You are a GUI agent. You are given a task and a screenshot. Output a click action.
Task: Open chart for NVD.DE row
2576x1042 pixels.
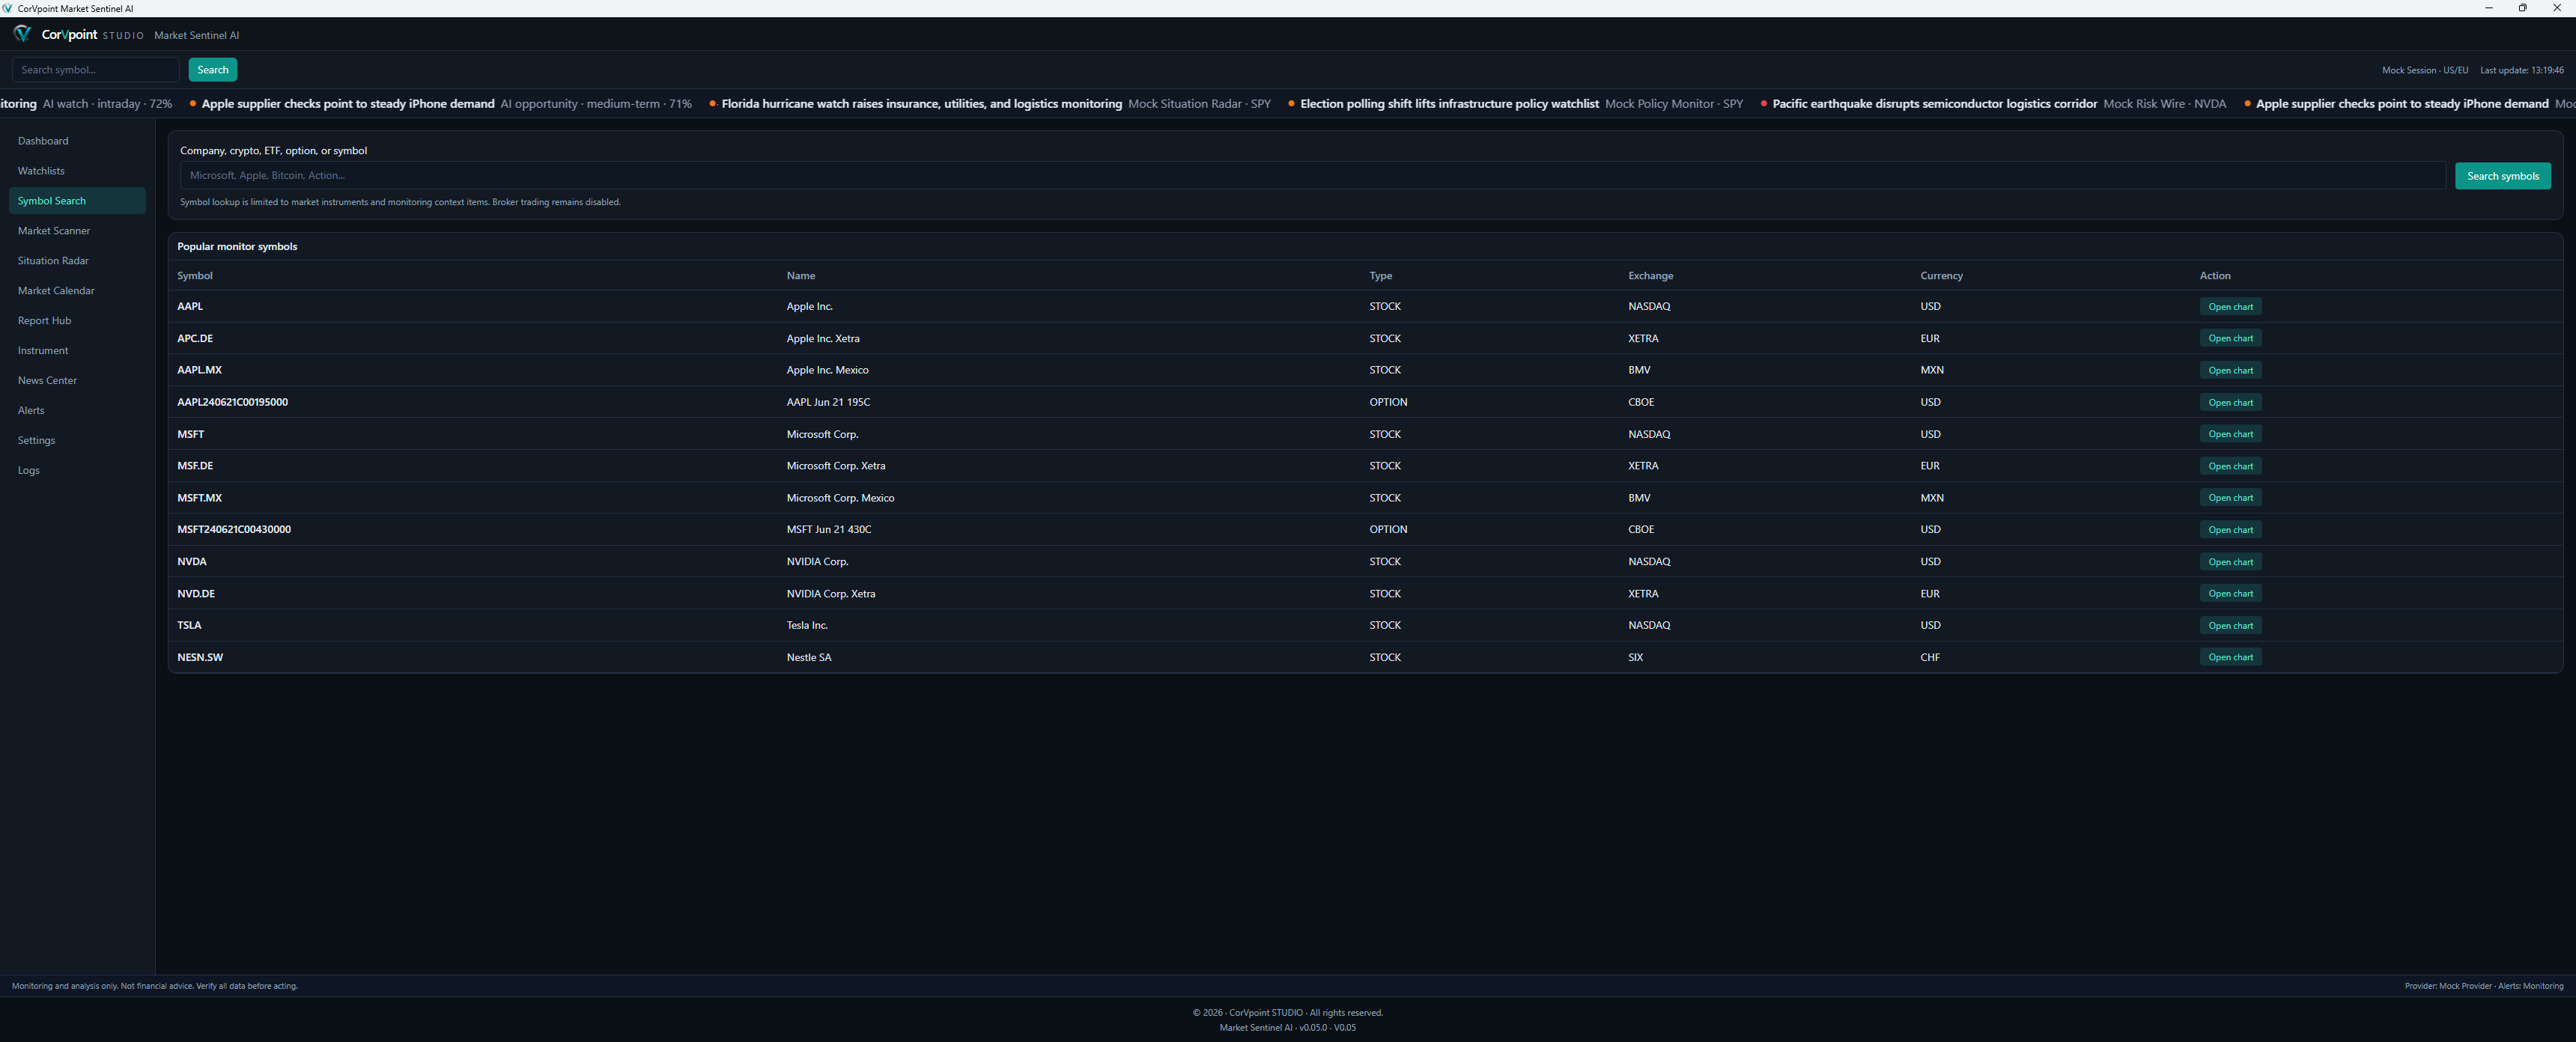tap(2230, 593)
